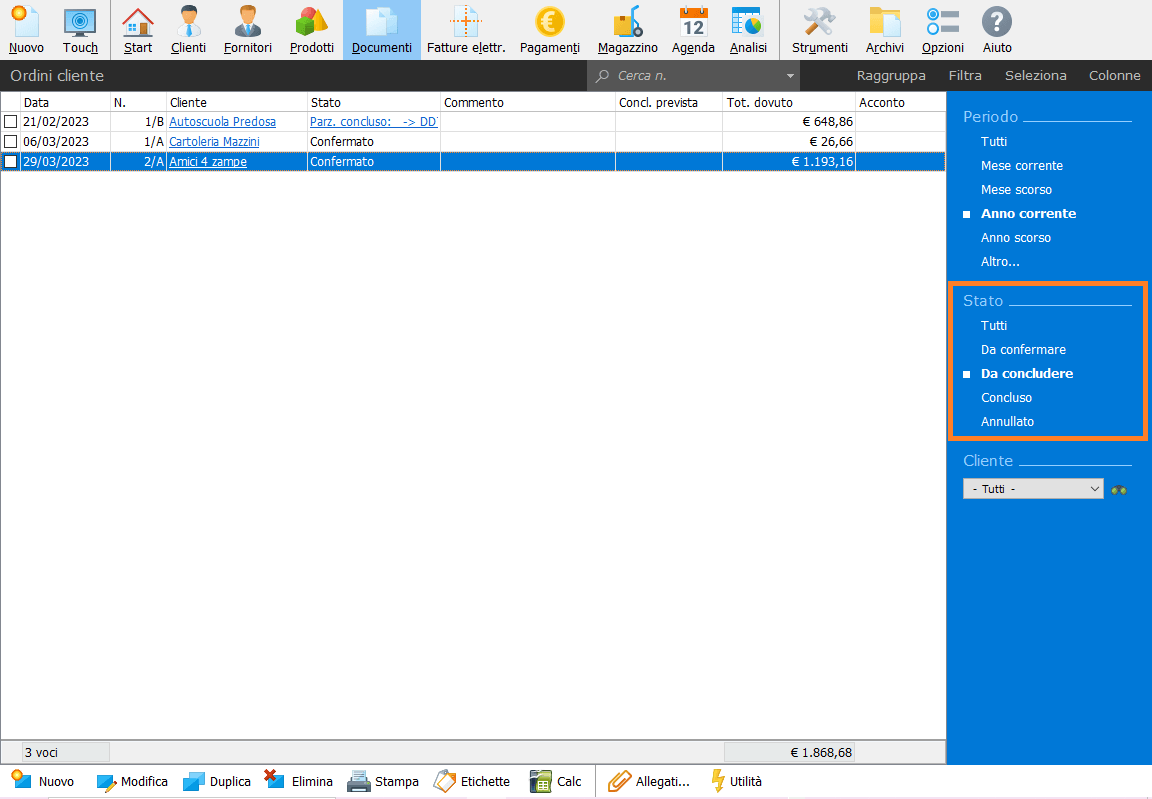Open the Cliente - Tutti - dropdown
Image resolution: width=1152 pixels, height=799 pixels.
pos(1033,489)
